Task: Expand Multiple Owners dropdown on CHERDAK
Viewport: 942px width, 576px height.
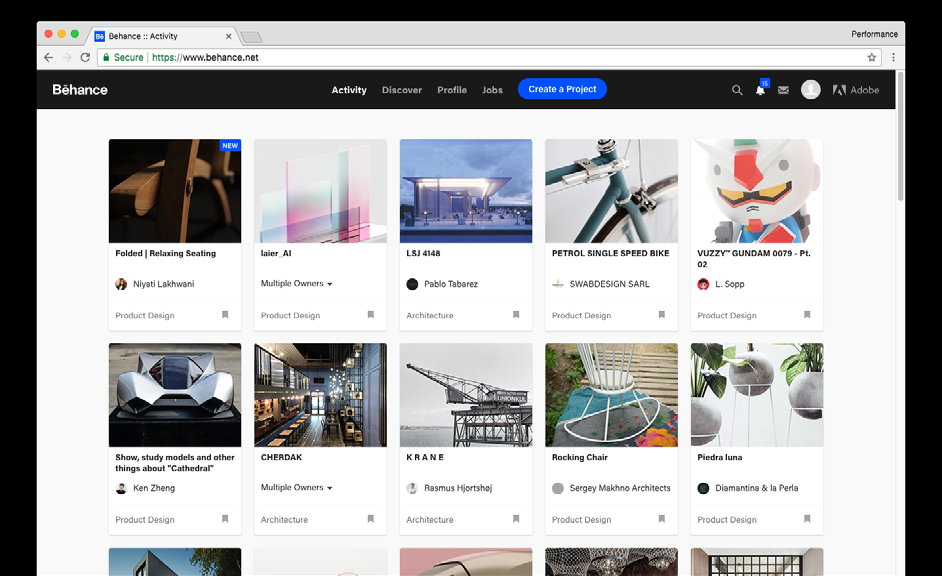Action: pos(297,488)
